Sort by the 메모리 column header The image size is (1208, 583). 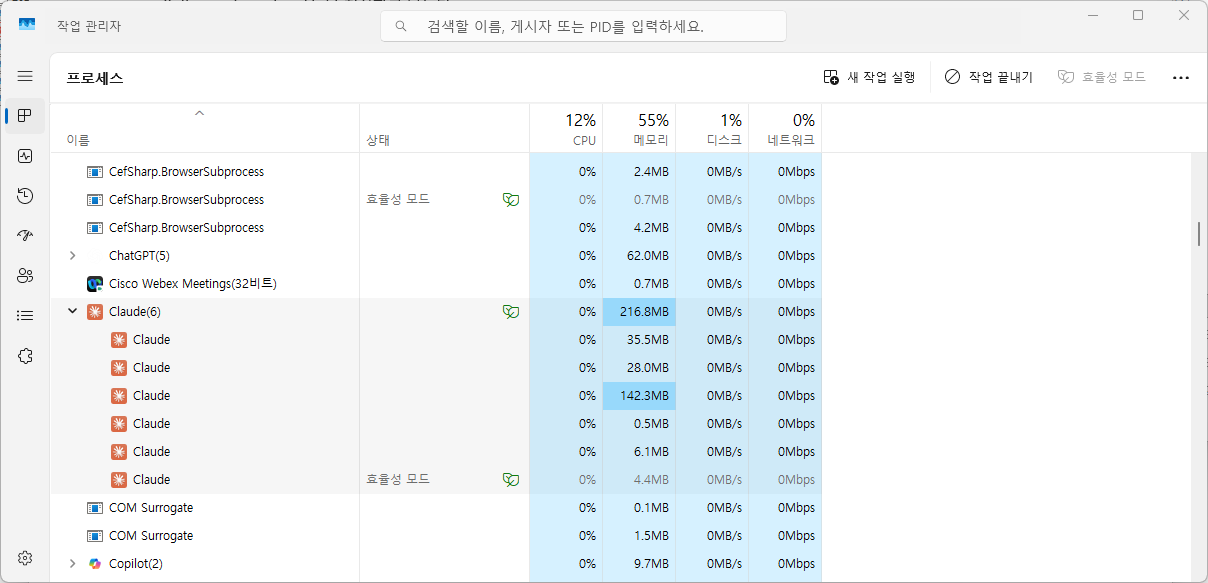pyautogui.click(x=639, y=129)
